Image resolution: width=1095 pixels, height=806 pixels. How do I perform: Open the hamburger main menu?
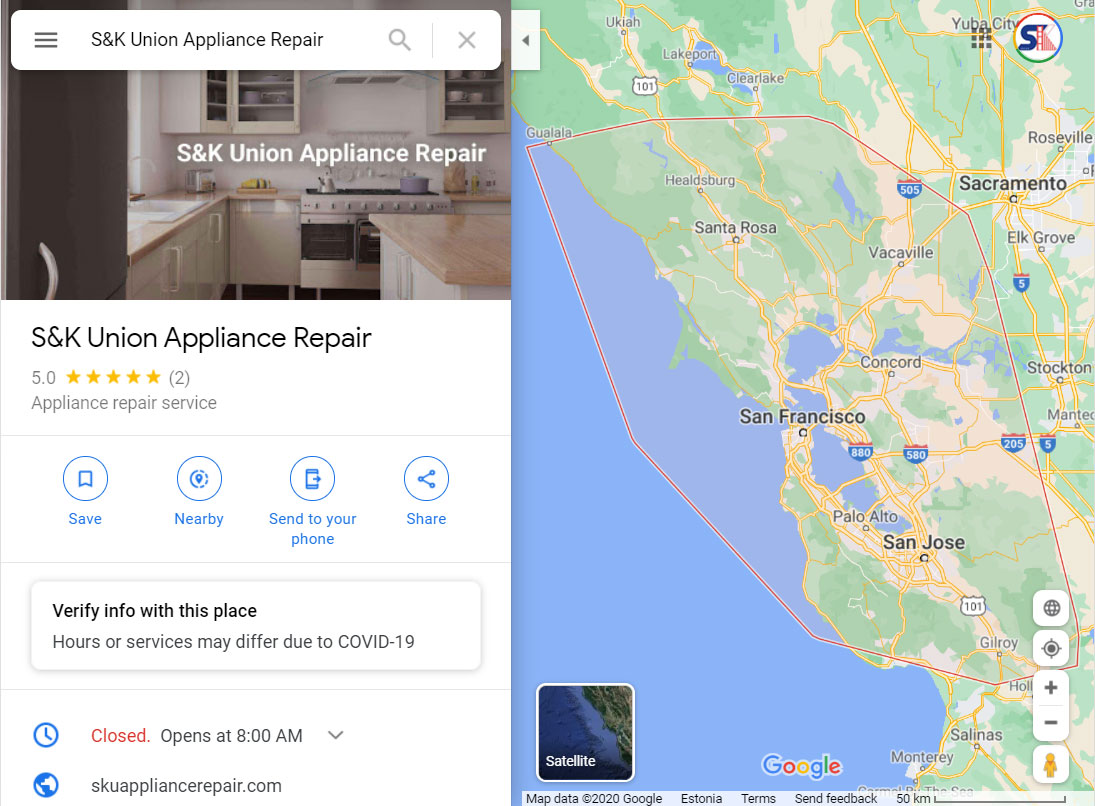46,40
